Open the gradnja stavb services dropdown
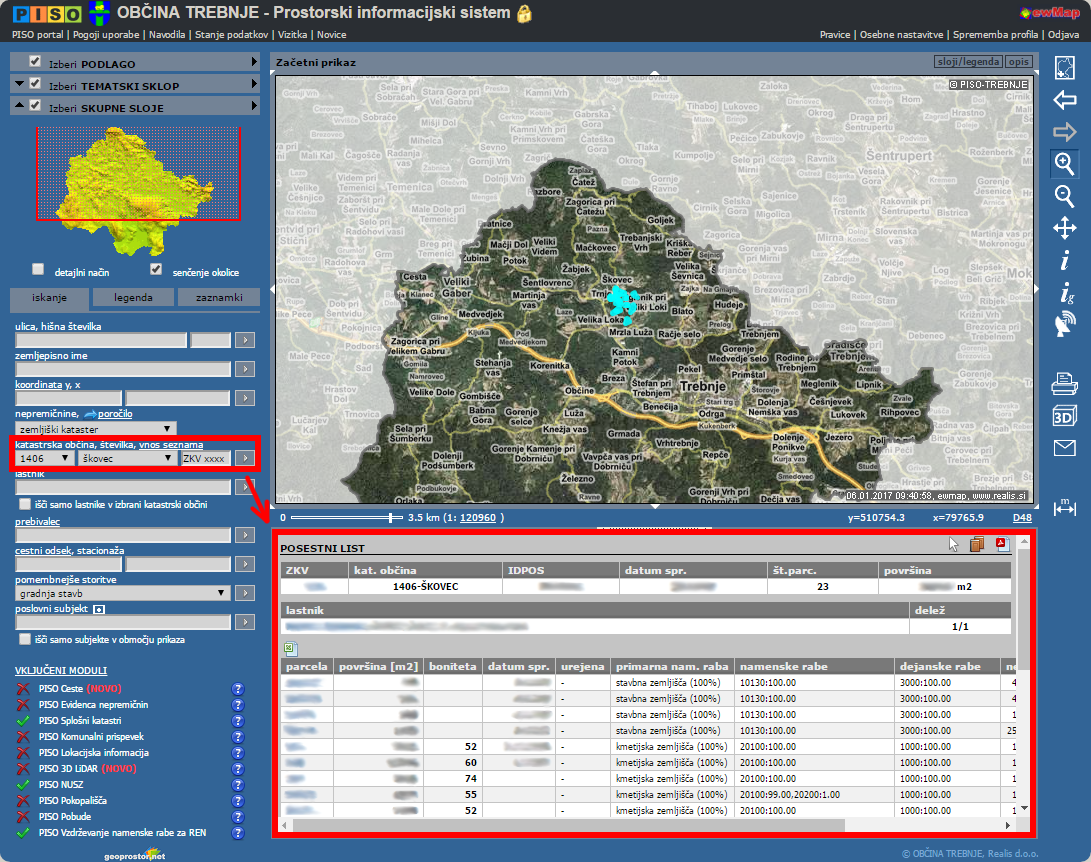The image size is (1091, 862). click(x=122, y=593)
